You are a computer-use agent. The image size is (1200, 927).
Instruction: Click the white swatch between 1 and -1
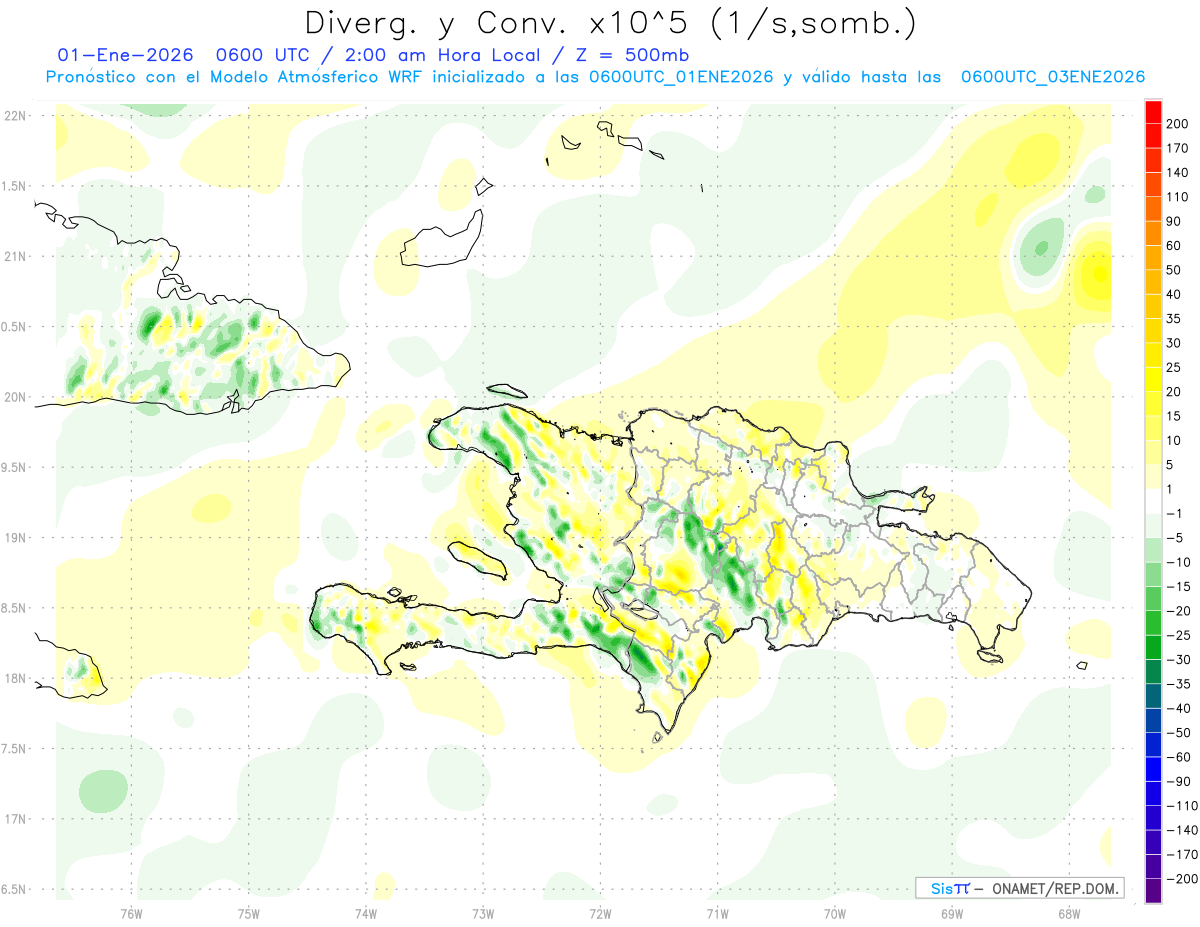coord(1153,502)
